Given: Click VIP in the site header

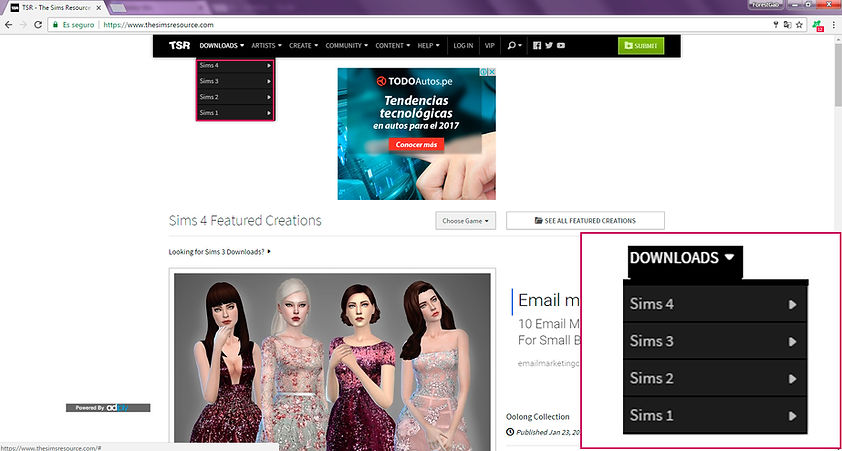Looking at the screenshot, I should click(x=490, y=46).
